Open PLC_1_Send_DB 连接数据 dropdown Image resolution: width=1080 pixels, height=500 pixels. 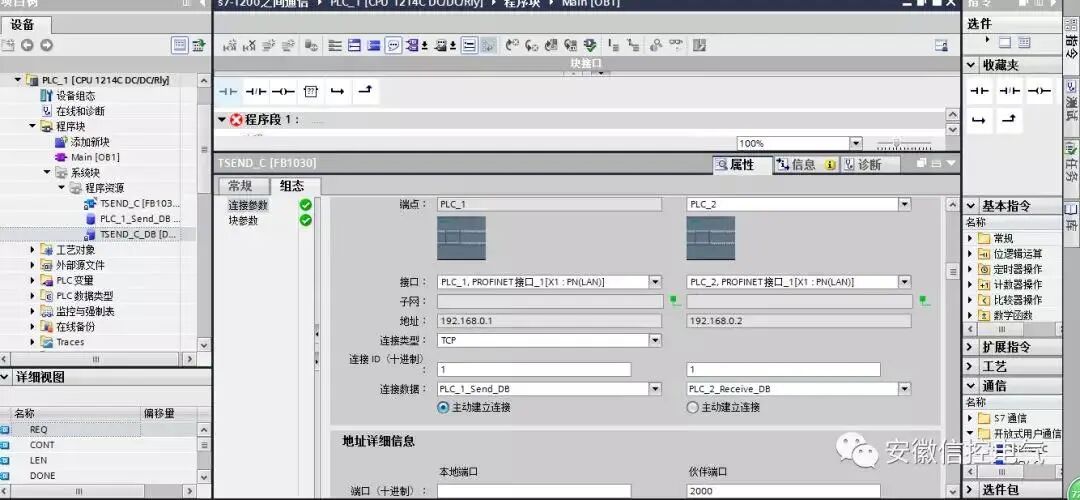(655, 389)
